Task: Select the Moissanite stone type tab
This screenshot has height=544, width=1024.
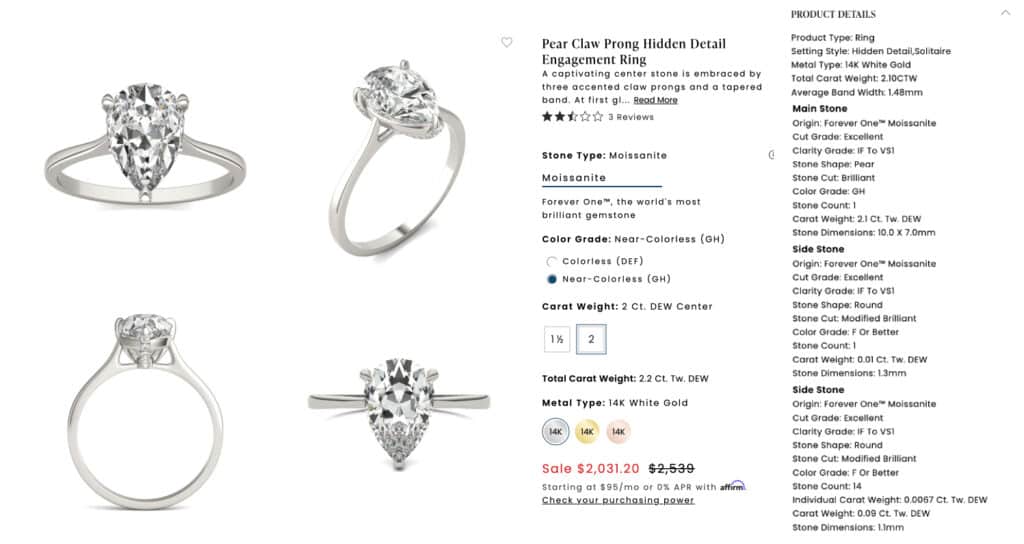Action: point(574,178)
